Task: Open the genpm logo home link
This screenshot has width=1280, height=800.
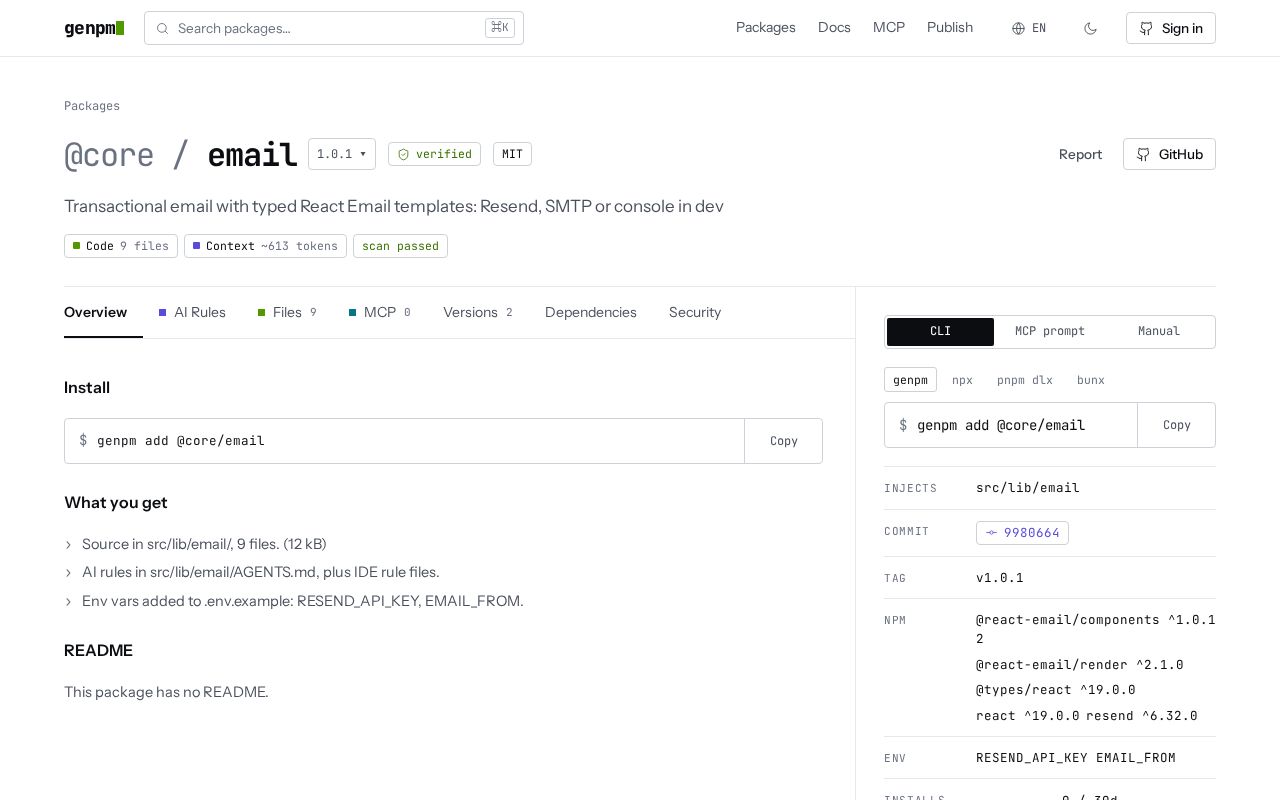Action: (94, 28)
